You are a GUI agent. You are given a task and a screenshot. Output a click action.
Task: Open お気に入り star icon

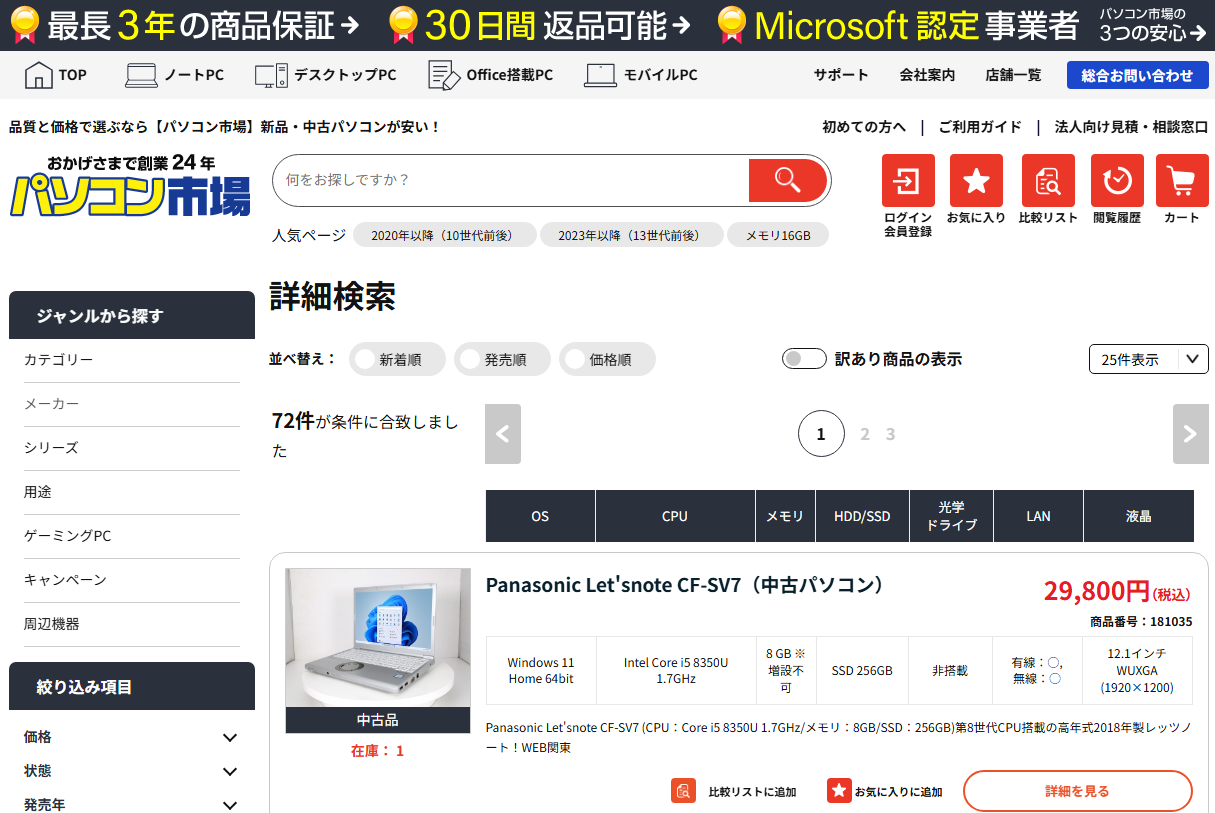coord(976,181)
